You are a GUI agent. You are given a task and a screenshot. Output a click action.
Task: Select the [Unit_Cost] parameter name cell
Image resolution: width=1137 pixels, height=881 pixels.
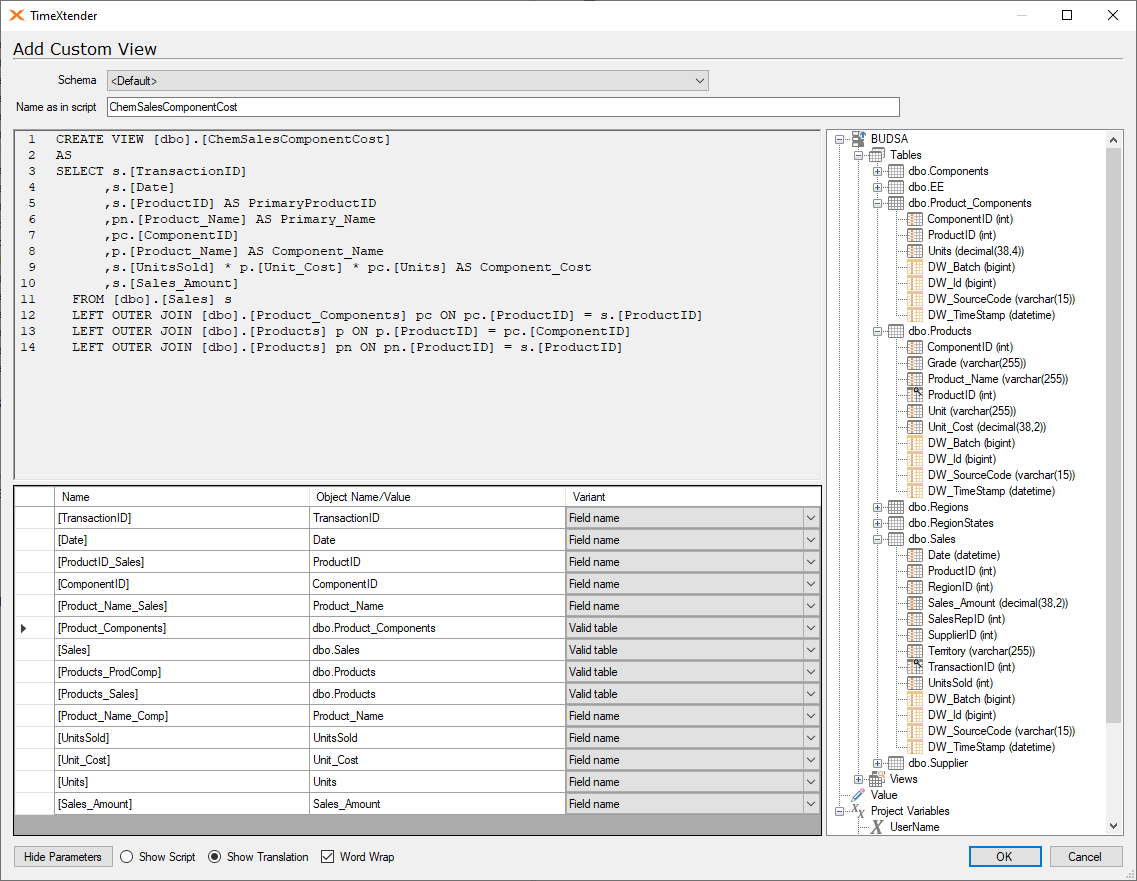[182, 760]
